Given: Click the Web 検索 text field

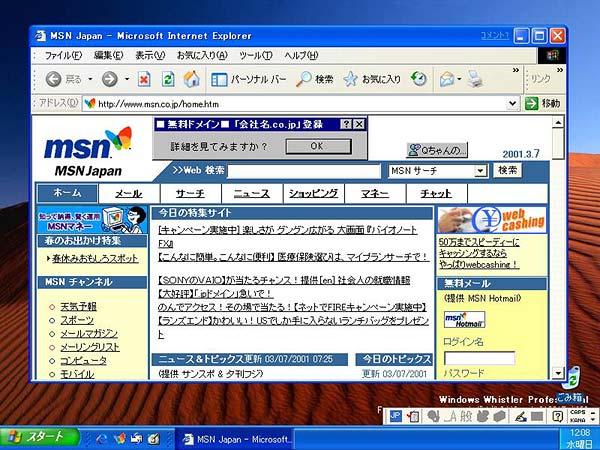Looking at the screenshot, I should click(x=304, y=171).
